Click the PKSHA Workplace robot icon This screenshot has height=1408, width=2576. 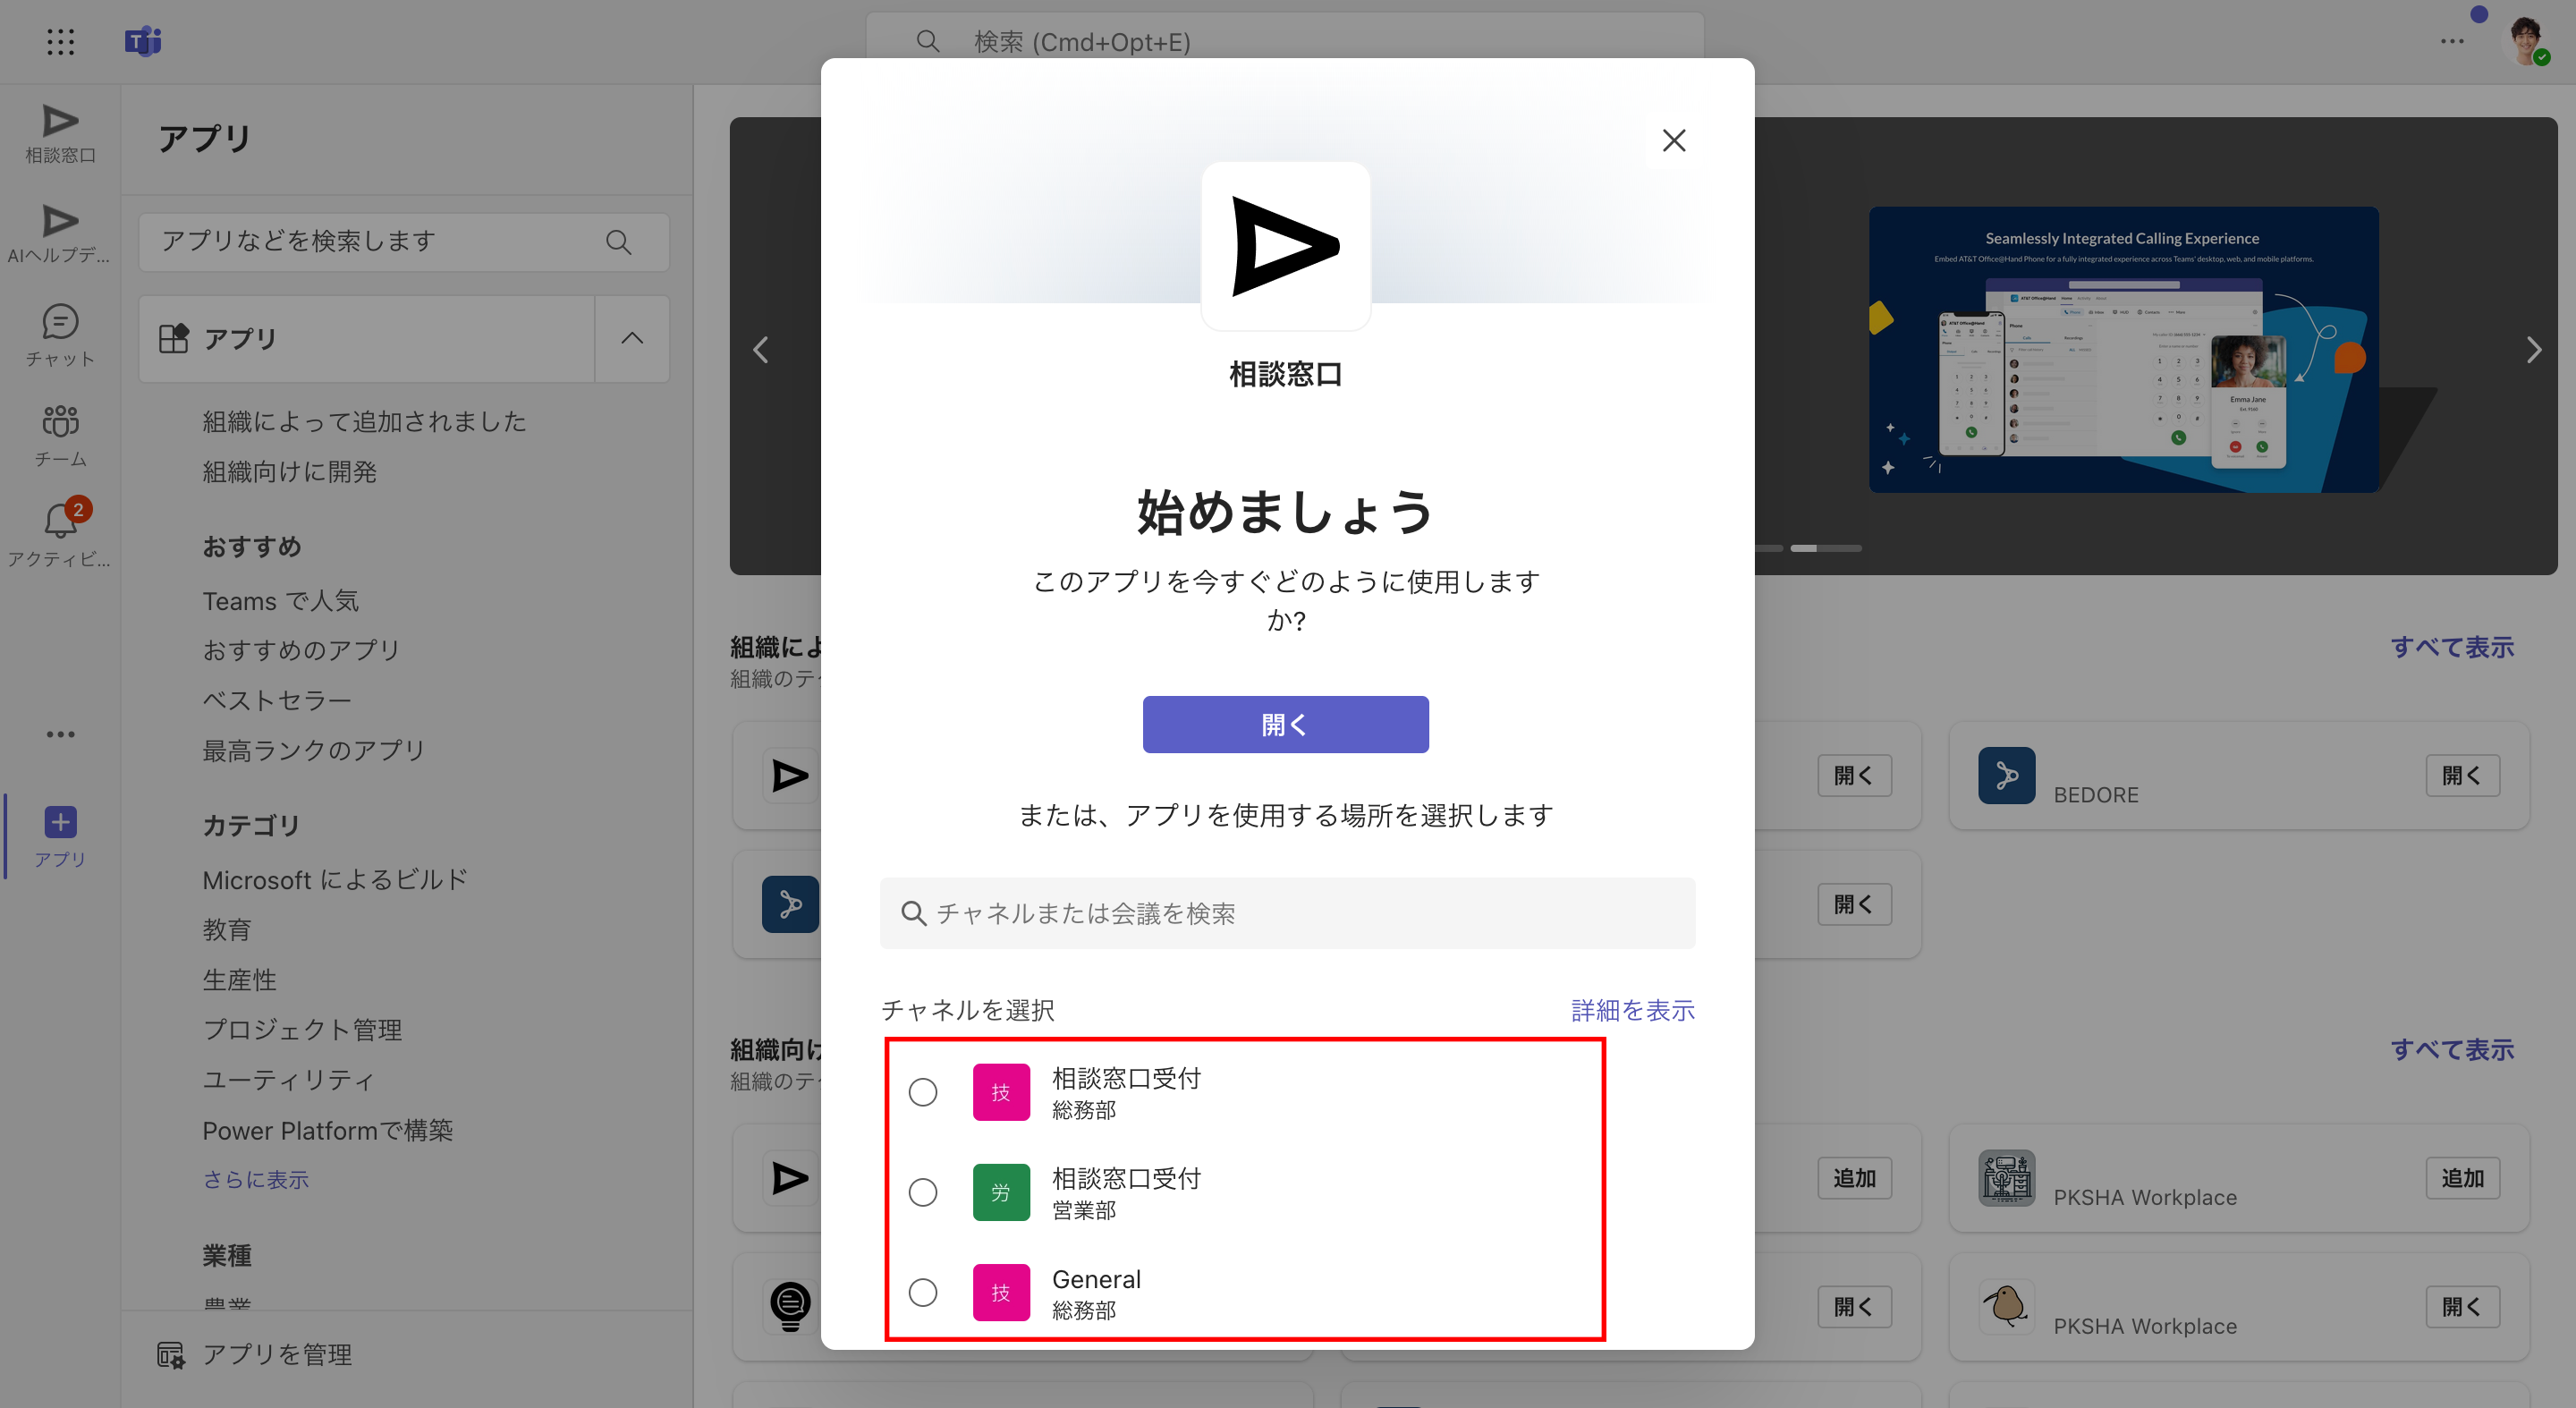coord(2006,1177)
